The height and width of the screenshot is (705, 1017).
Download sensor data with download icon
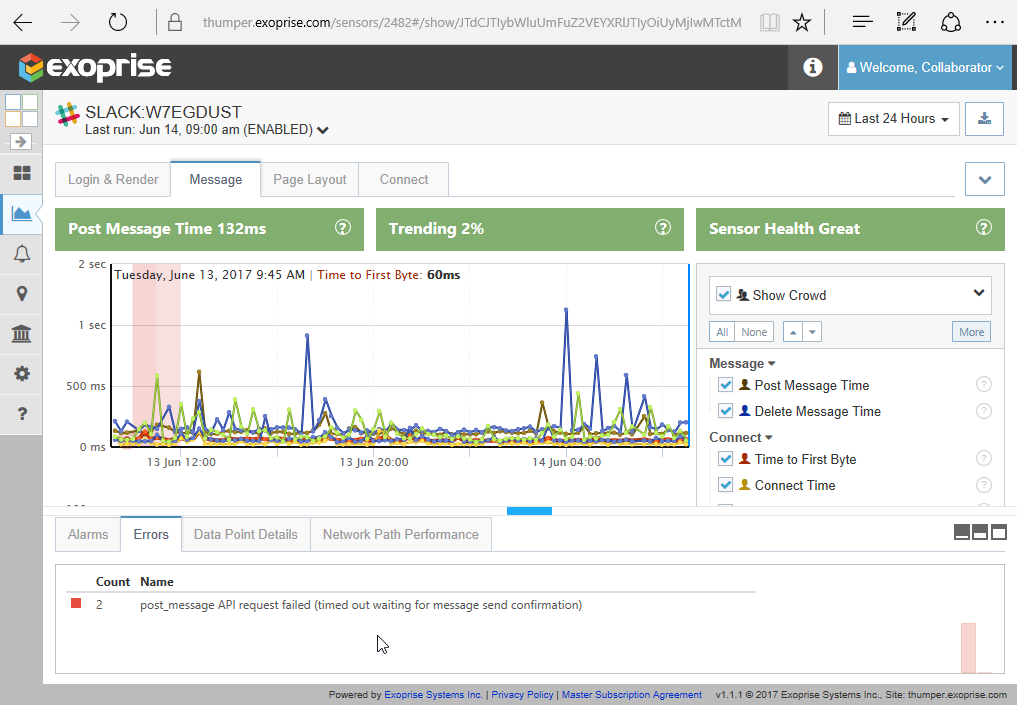coord(984,119)
